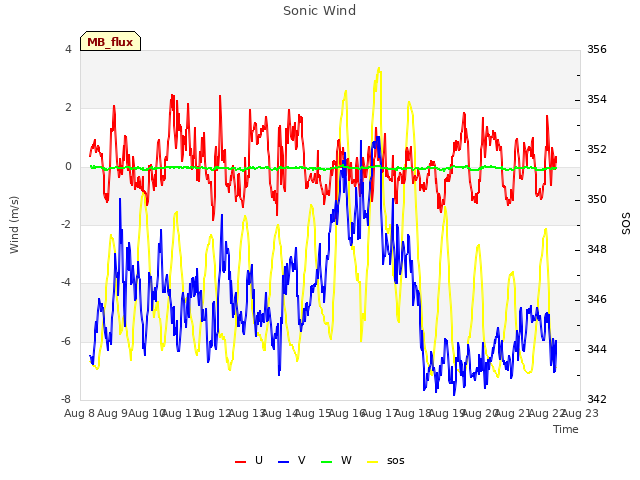Image resolution: width=640 pixels, height=480 pixels.
Task: Click the Wind (m/s) axis label
Action: pos(14,225)
